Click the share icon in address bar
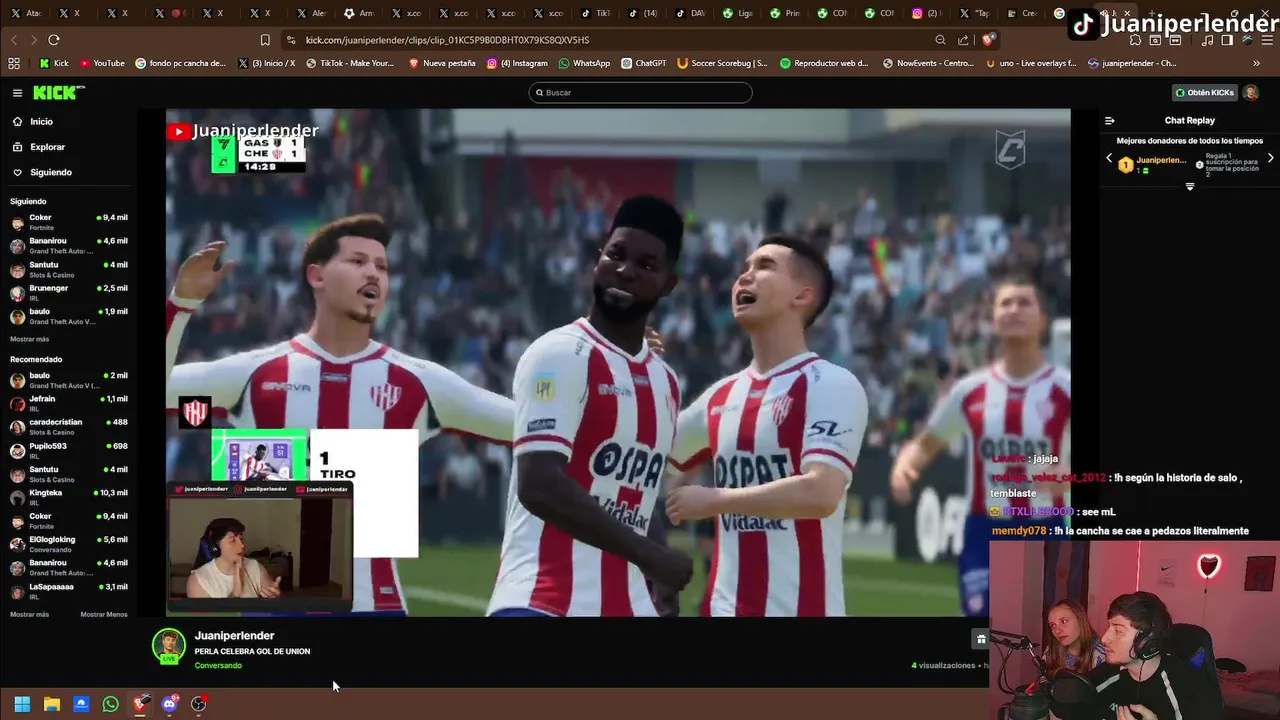The height and width of the screenshot is (720, 1280). (x=963, y=40)
